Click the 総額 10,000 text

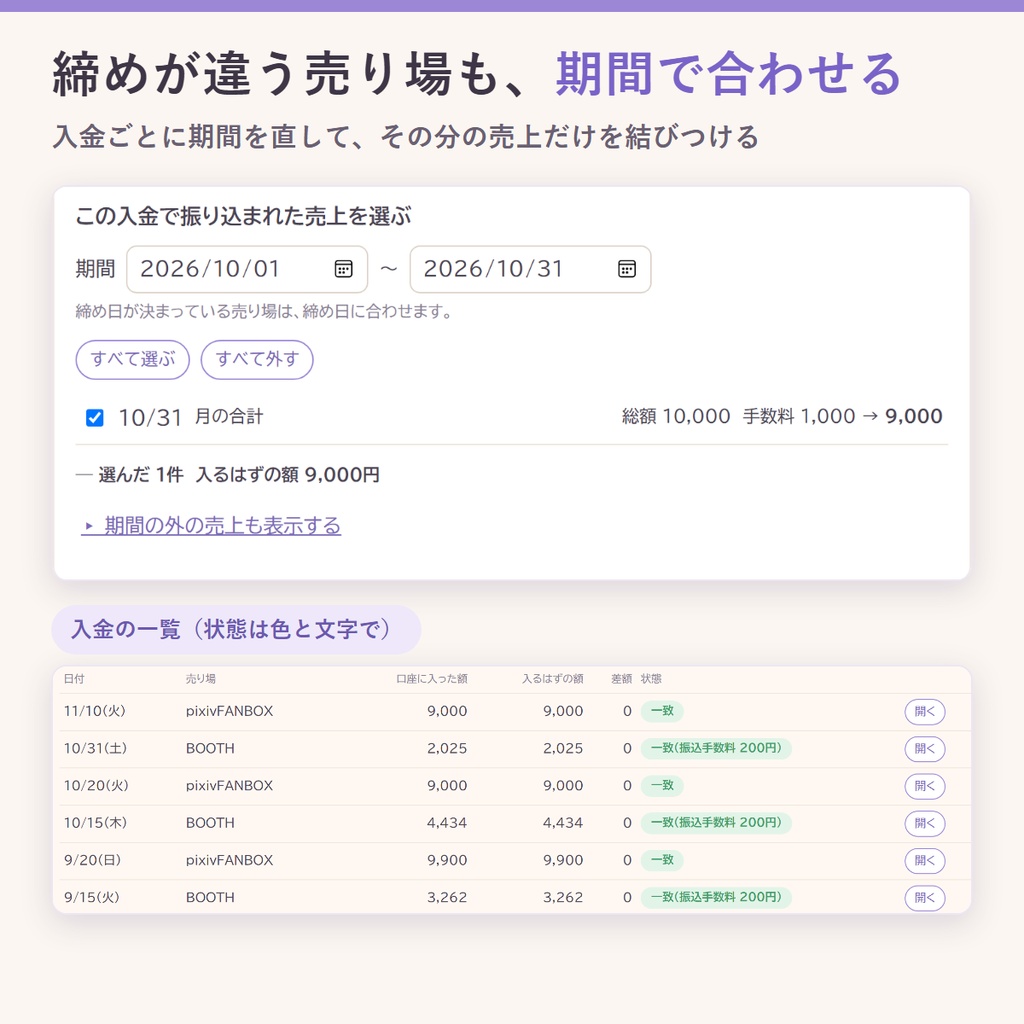[x=676, y=416]
